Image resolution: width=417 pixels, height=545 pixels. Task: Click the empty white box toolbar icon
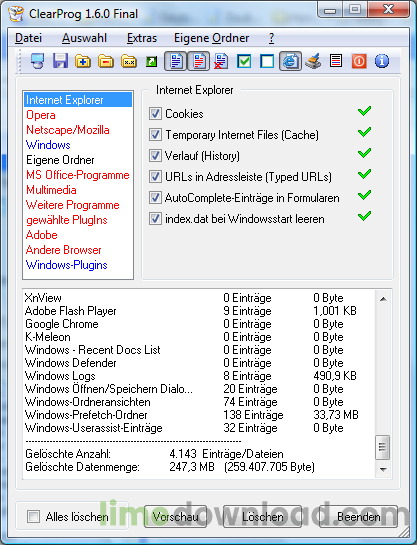tap(267, 62)
